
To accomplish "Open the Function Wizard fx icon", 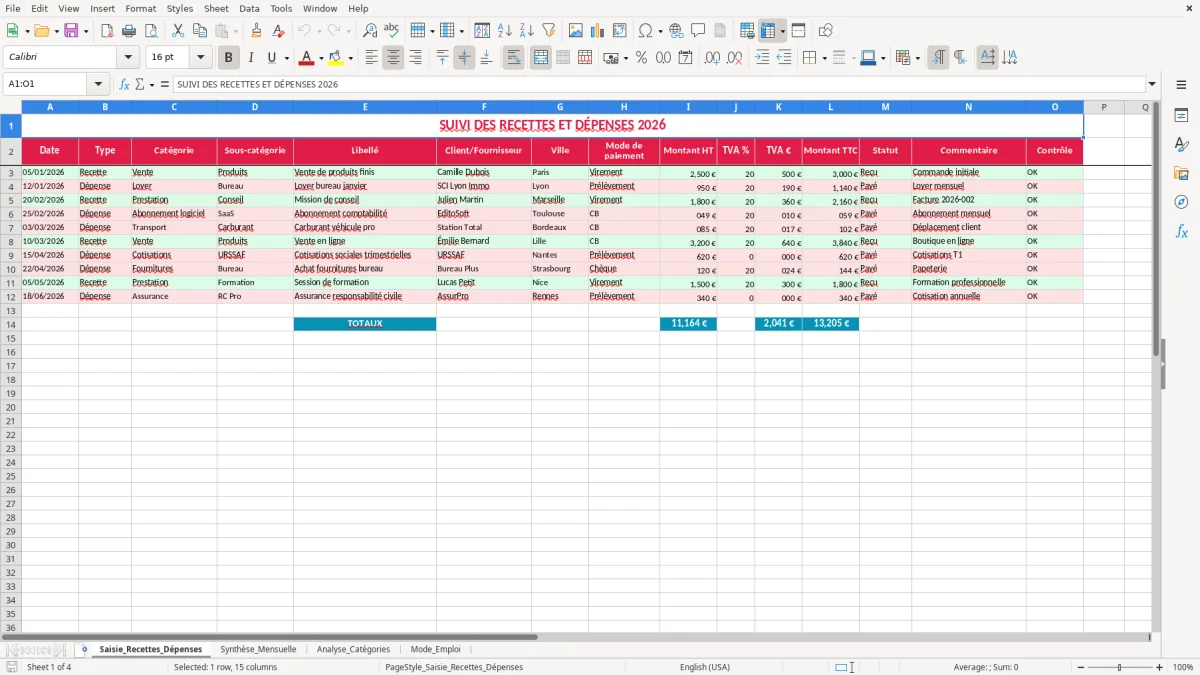I will [125, 84].
